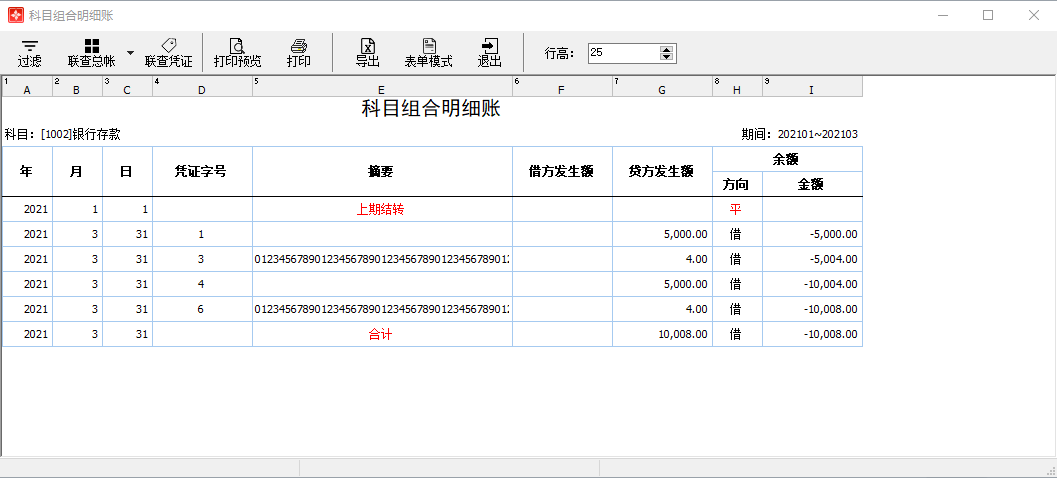Screen dimensions: 1057x478
Task: Click the 联查总帐 grid icon
Action: tap(91, 46)
